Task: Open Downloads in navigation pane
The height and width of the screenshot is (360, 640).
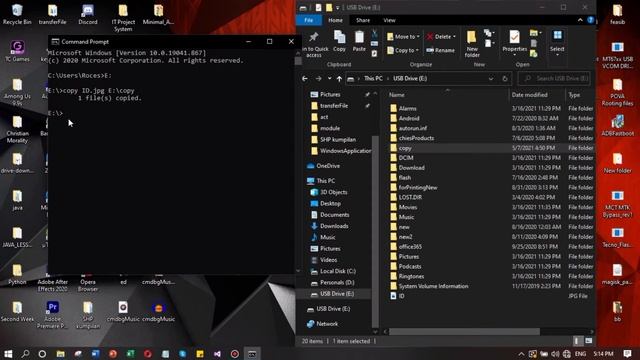Action: [x=334, y=226]
